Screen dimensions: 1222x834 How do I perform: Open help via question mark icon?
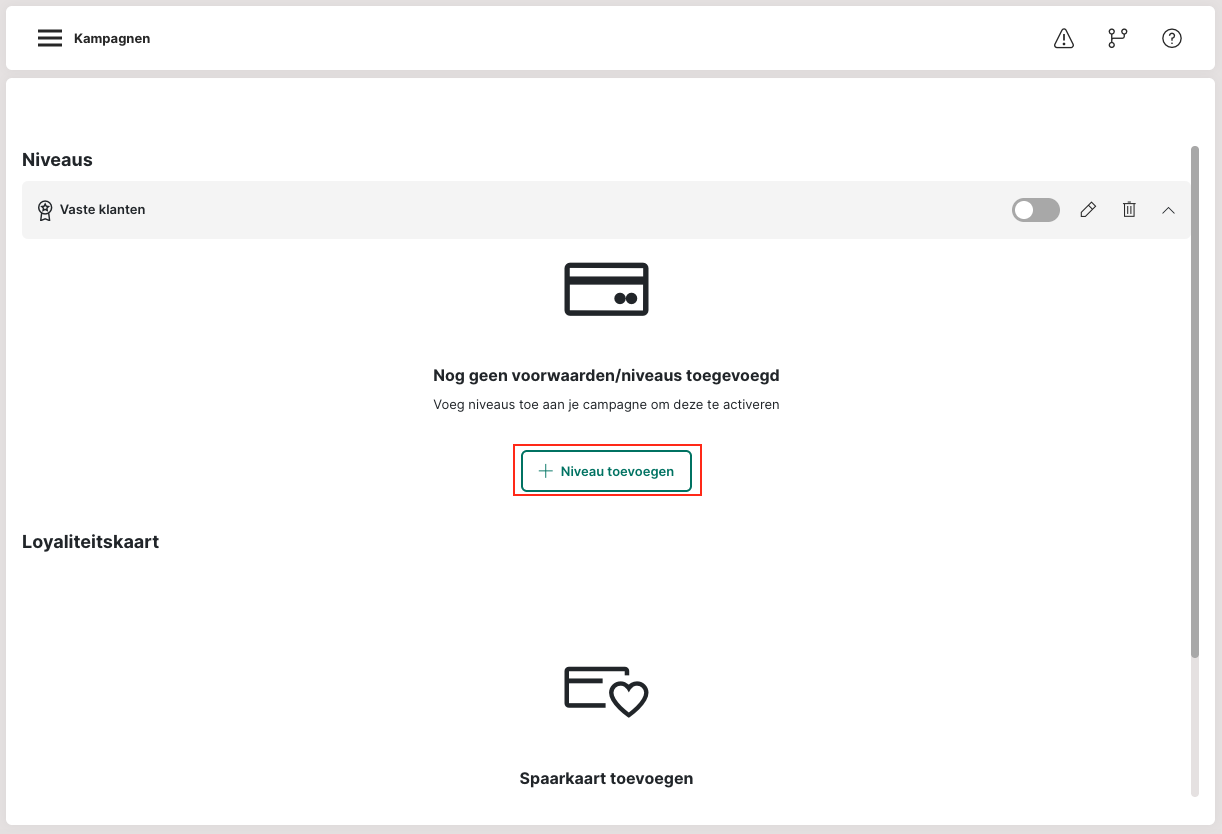(x=1171, y=38)
